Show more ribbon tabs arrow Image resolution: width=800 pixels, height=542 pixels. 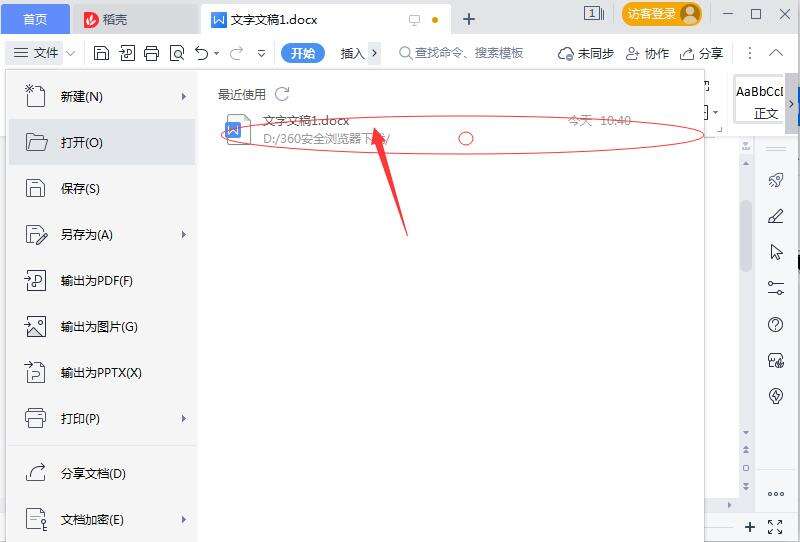pos(374,53)
